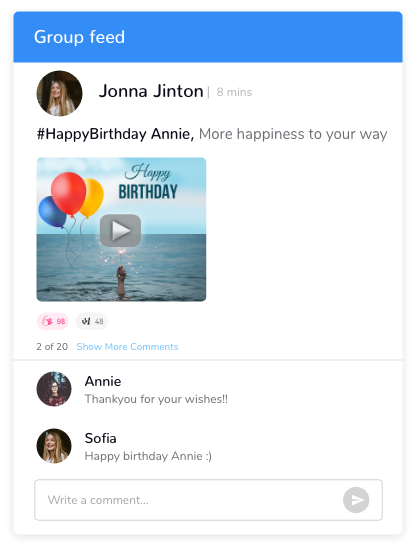
Task: Open Sofia's avatar in the comments
Action: [x=54, y=446]
